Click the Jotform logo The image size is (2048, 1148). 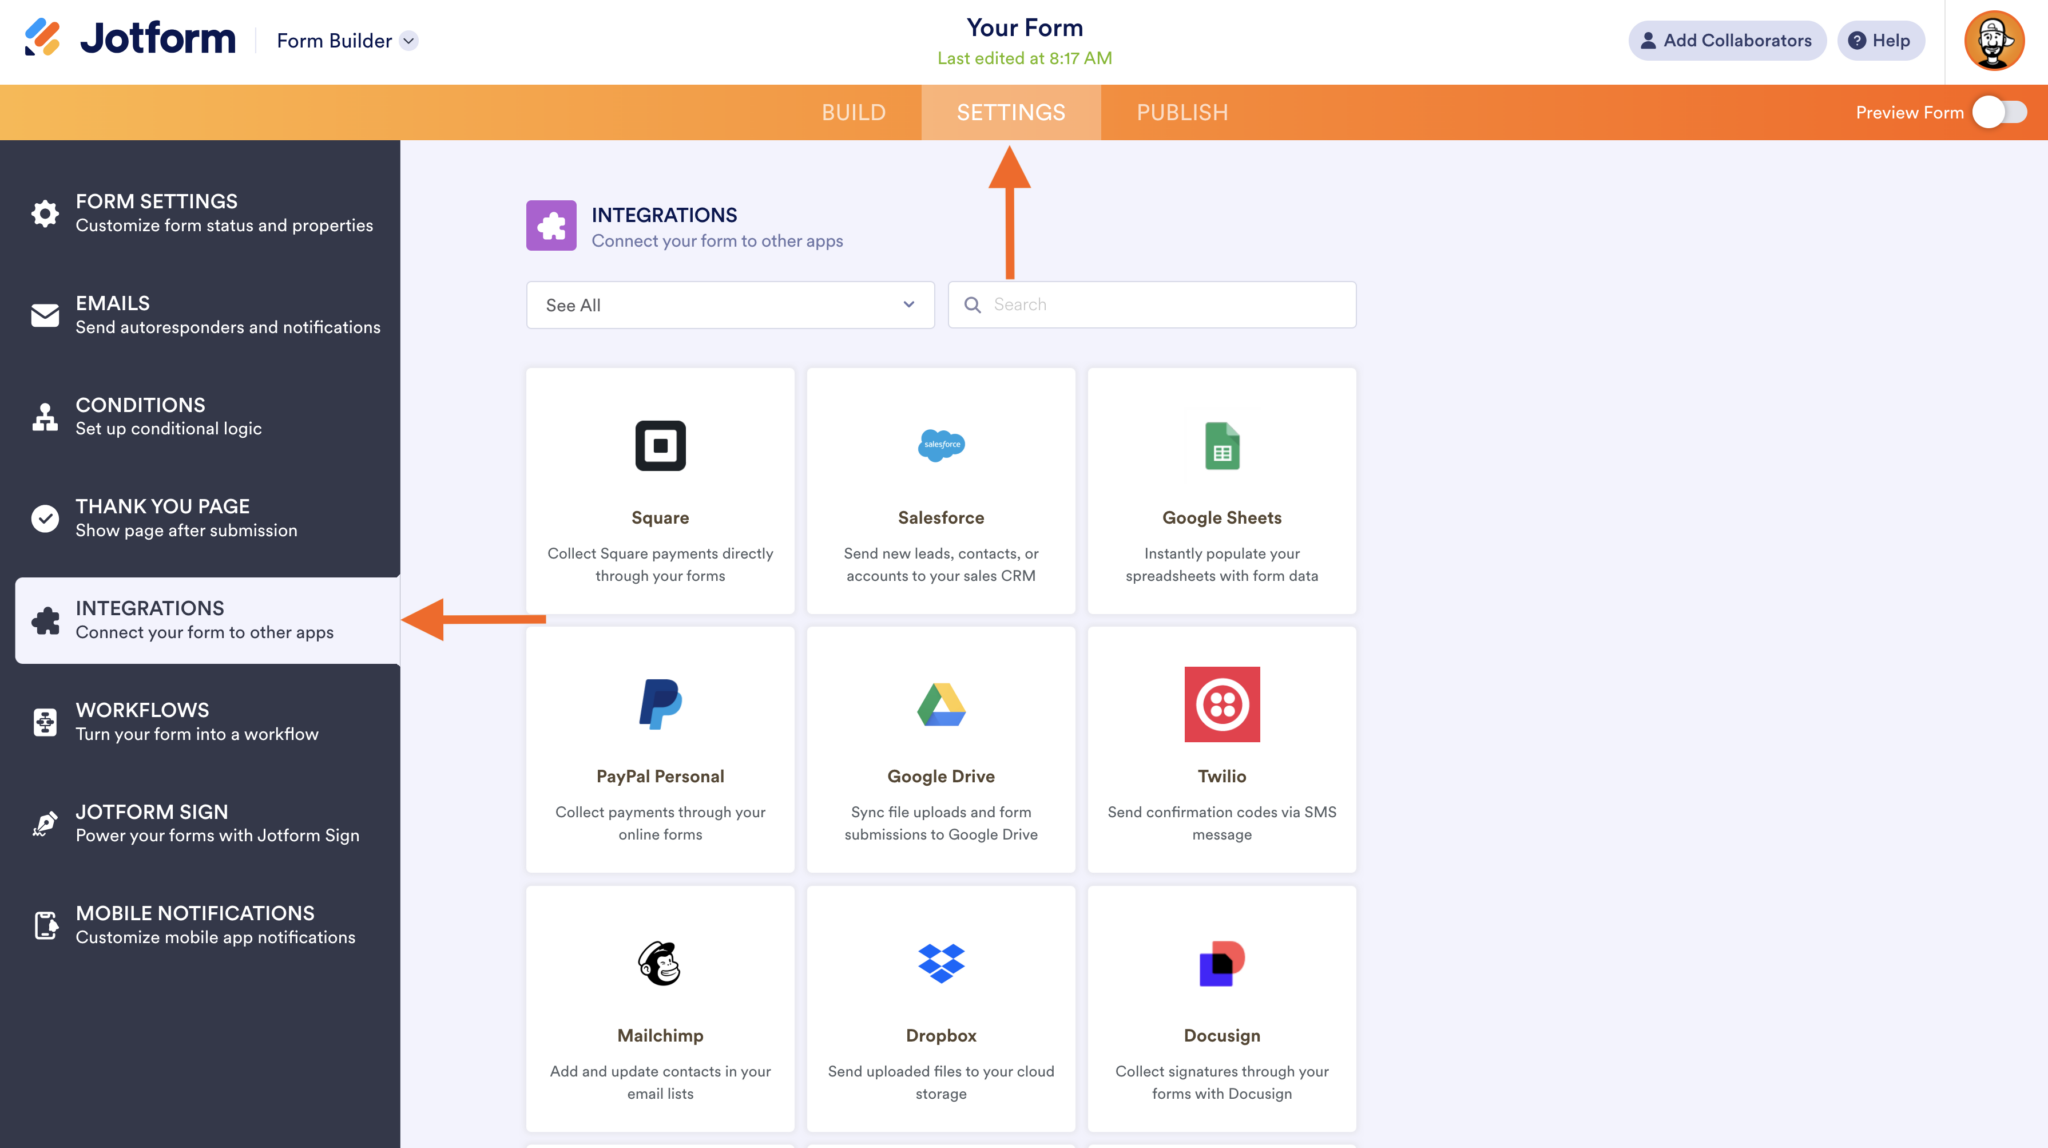128,38
